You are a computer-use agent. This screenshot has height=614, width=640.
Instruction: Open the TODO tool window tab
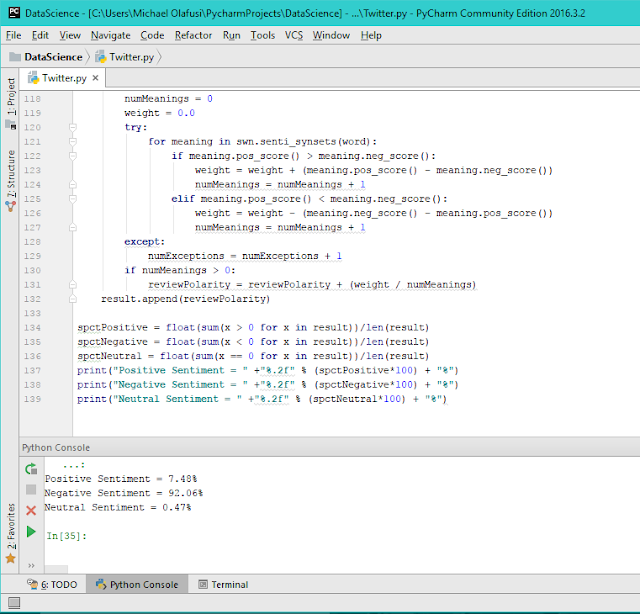(52, 585)
